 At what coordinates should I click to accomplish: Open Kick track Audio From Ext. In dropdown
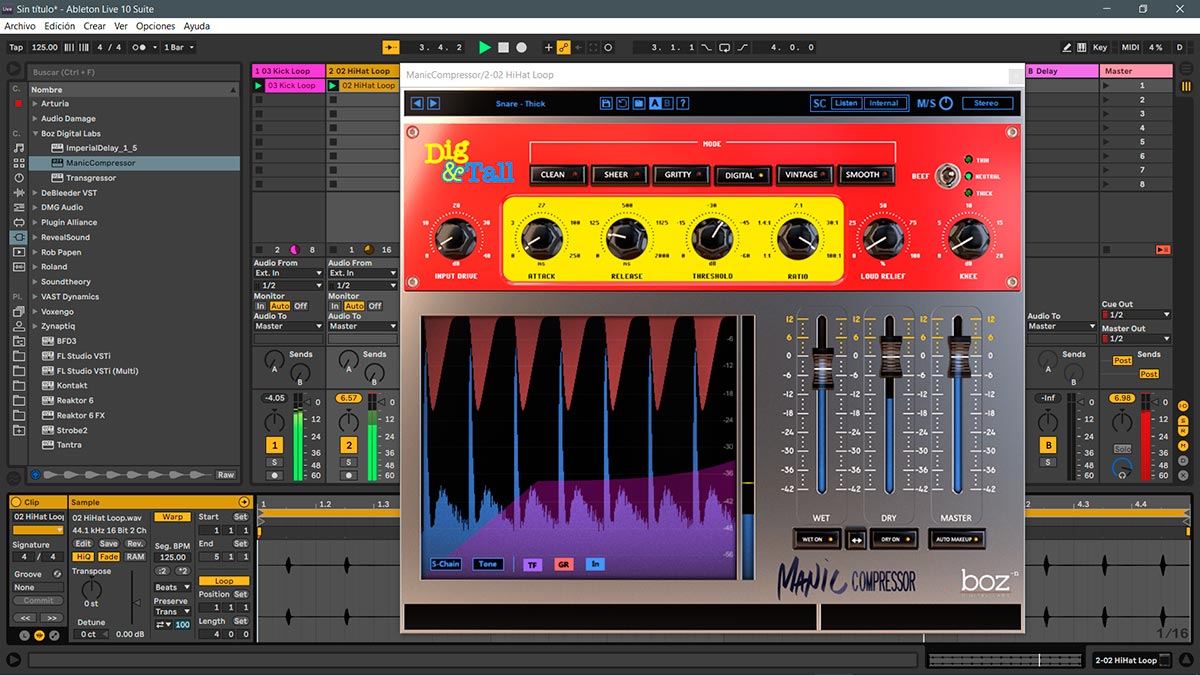(x=288, y=273)
